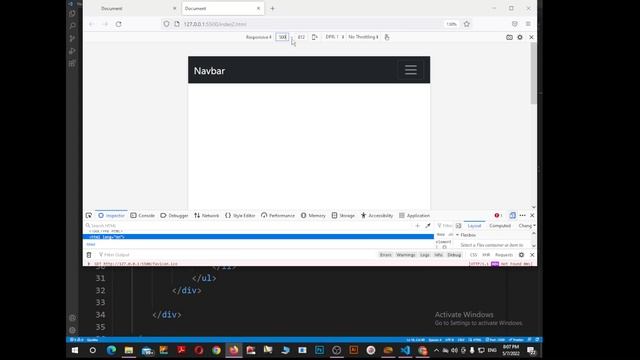Click the viewport height input field
This screenshot has height=360, width=640.
301,37
